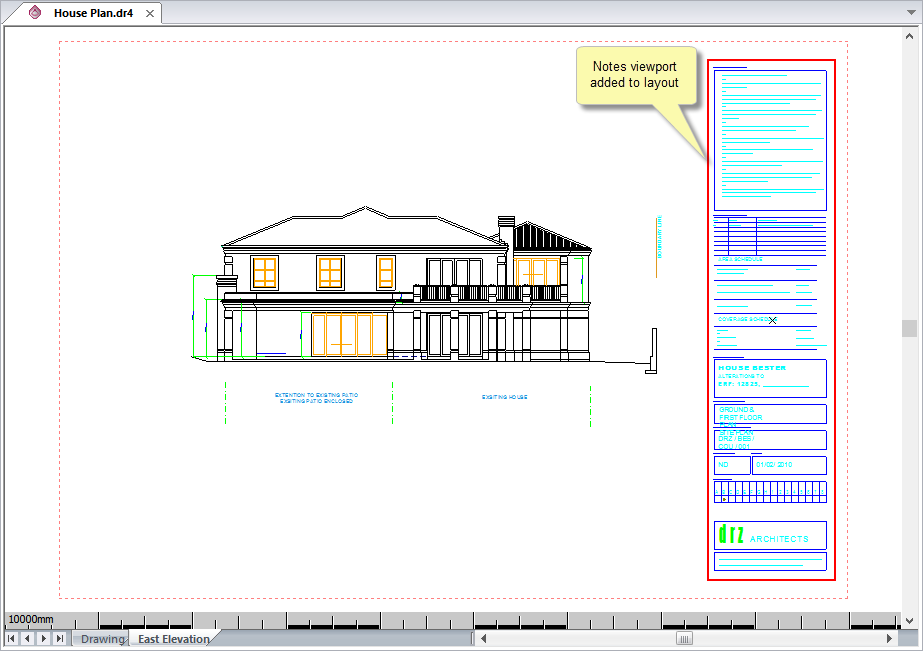Click the 10000mm scale bar label

click(x=31, y=620)
